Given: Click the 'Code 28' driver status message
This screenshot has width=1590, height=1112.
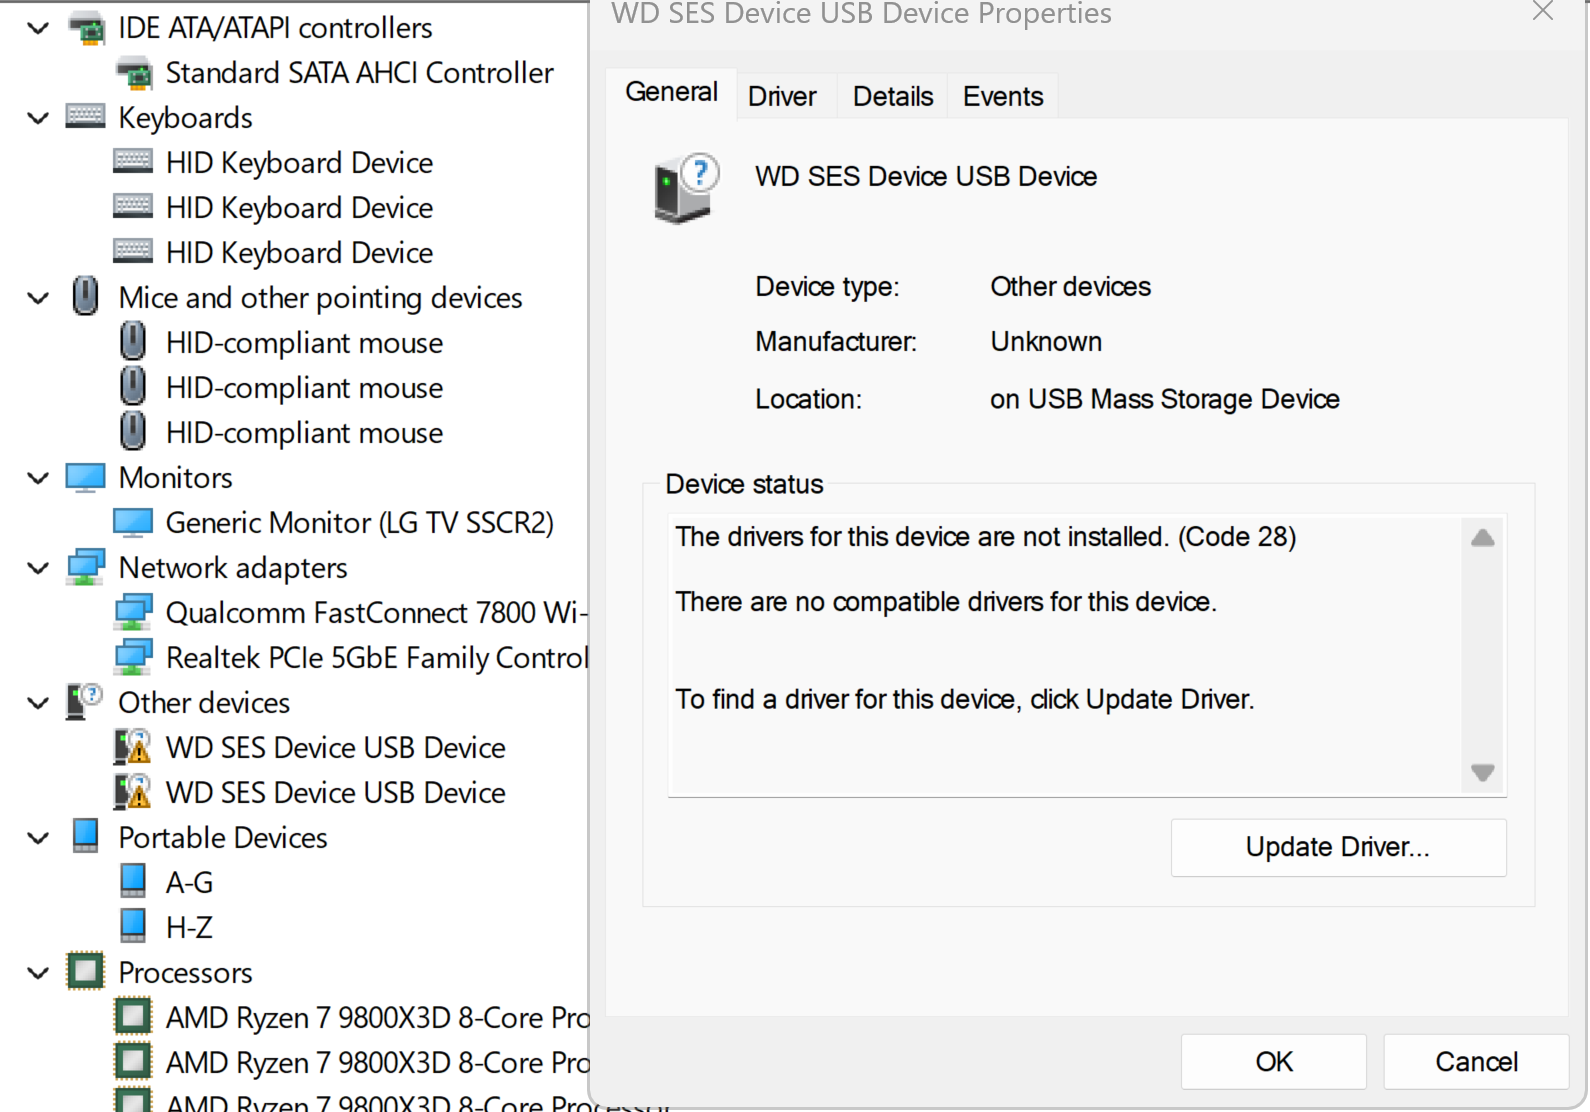Looking at the screenshot, I should tap(986, 537).
